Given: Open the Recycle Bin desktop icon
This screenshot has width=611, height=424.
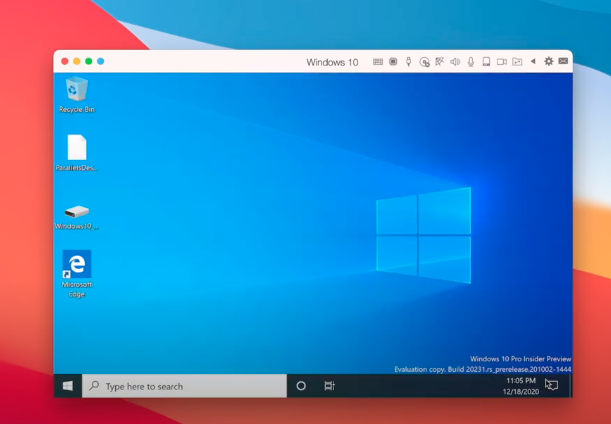Looking at the screenshot, I should point(77,95).
